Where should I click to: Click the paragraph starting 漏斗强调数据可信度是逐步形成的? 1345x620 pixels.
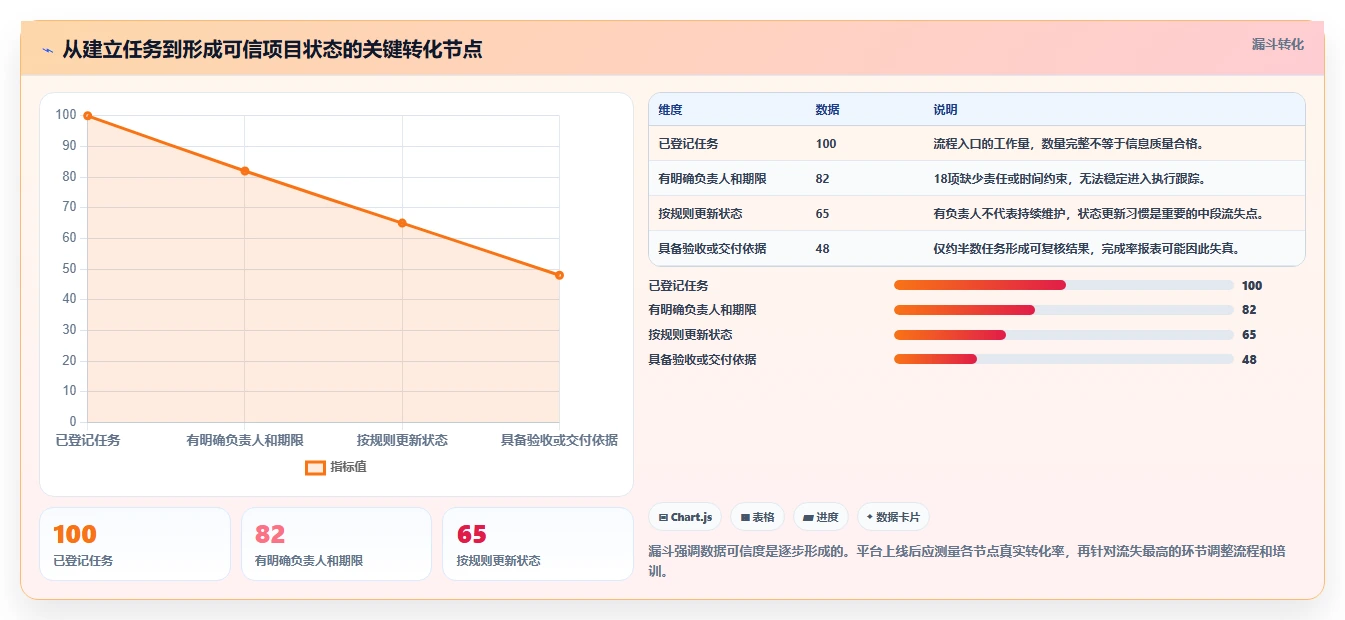(x=967, y=562)
